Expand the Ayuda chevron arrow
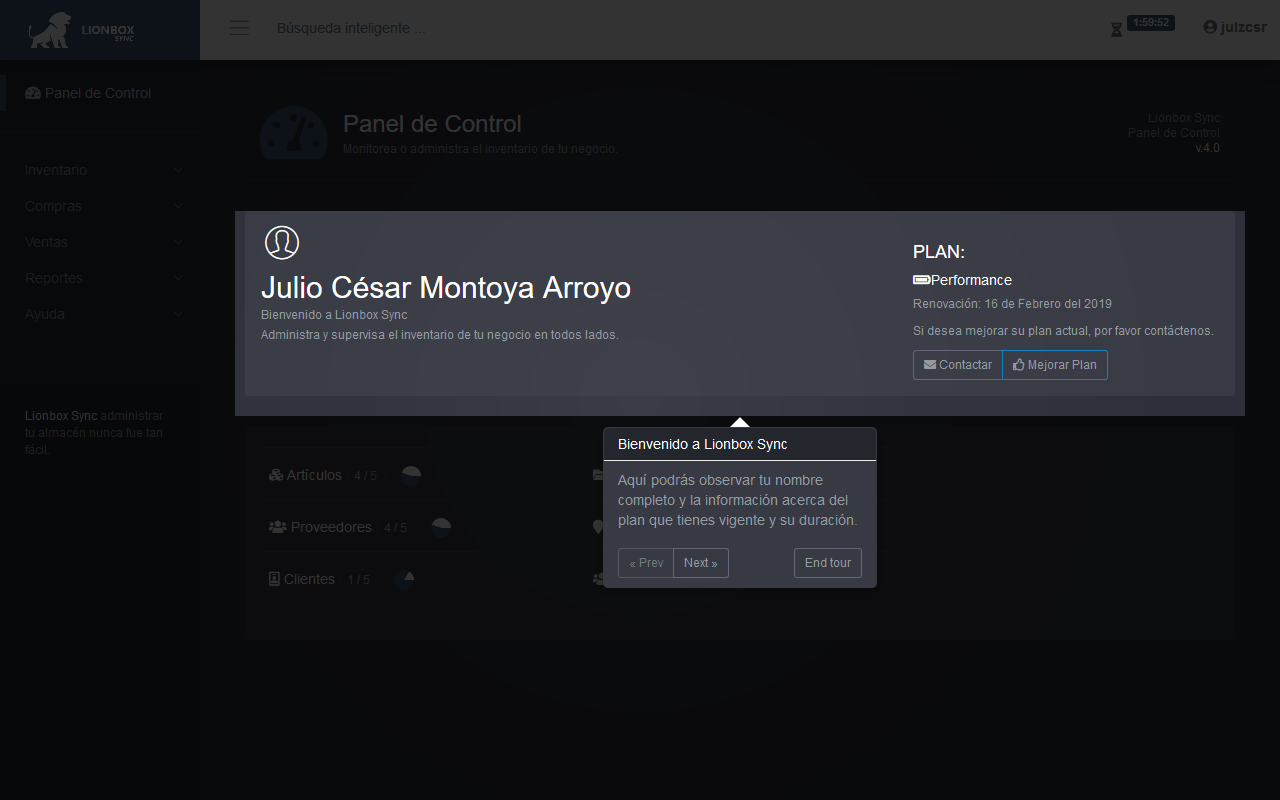This screenshot has width=1280, height=800. (178, 315)
